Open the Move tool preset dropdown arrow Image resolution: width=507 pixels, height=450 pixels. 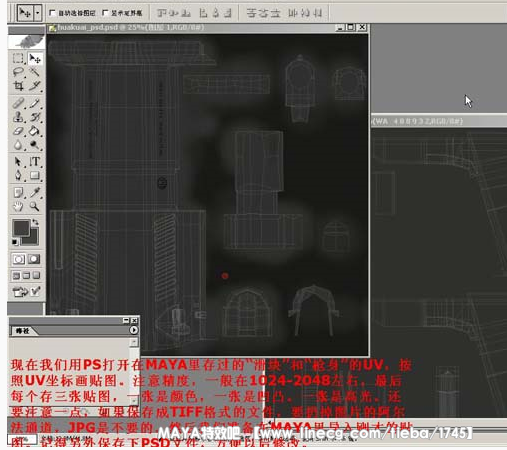tap(38, 13)
